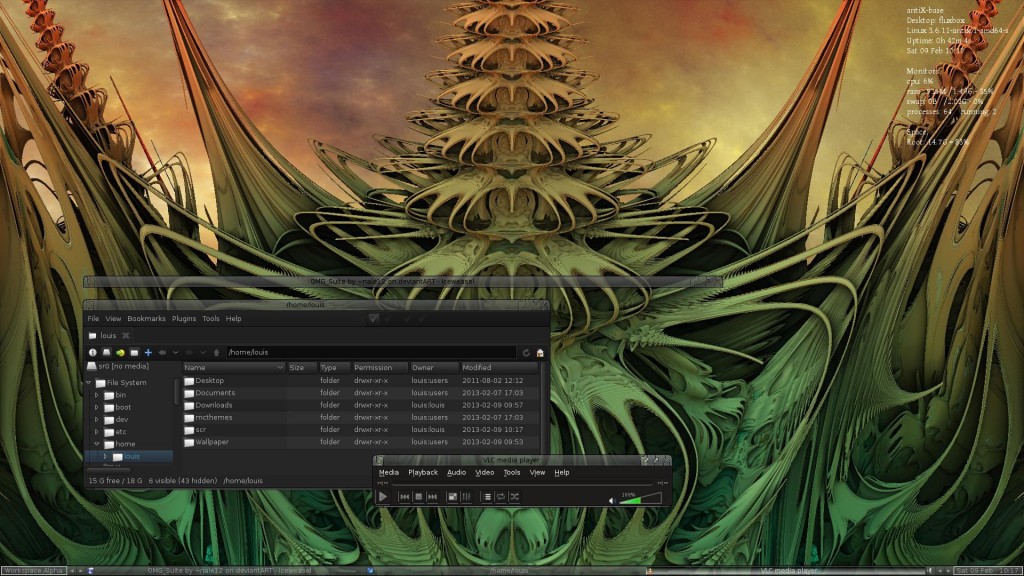Show the VLC playlist
This screenshot has width=1024, height=576.
pyautogui.click(x=487, y=497)
